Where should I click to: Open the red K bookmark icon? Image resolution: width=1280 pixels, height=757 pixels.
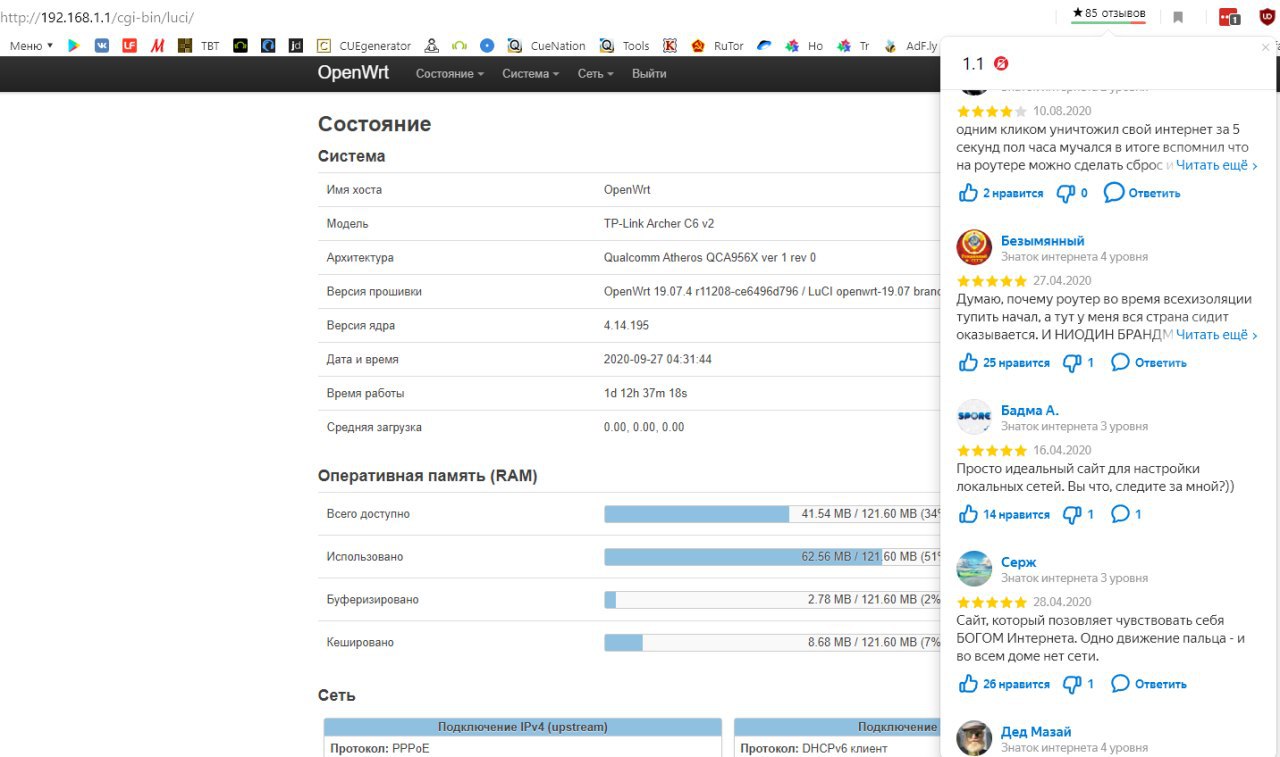pyautogui.click(x=670, y=46)
